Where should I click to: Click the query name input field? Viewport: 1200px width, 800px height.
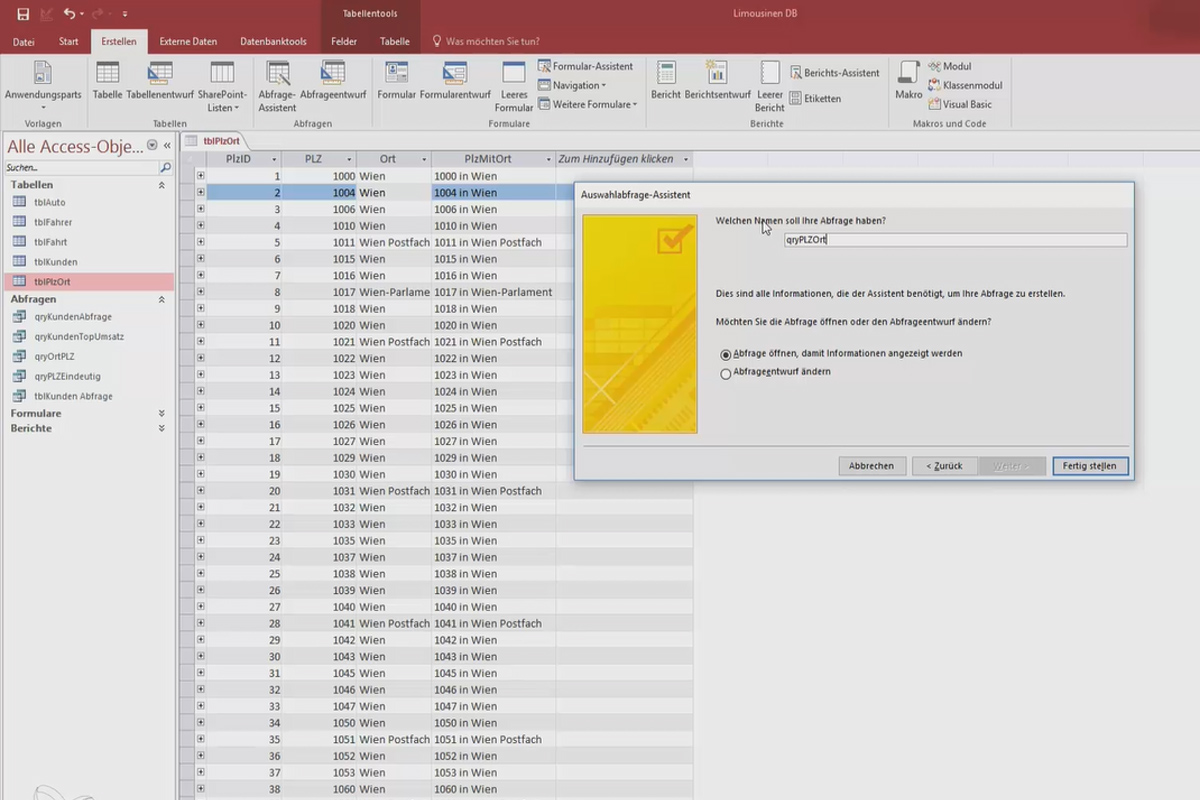pyautogui.click(x=955, y=240)
